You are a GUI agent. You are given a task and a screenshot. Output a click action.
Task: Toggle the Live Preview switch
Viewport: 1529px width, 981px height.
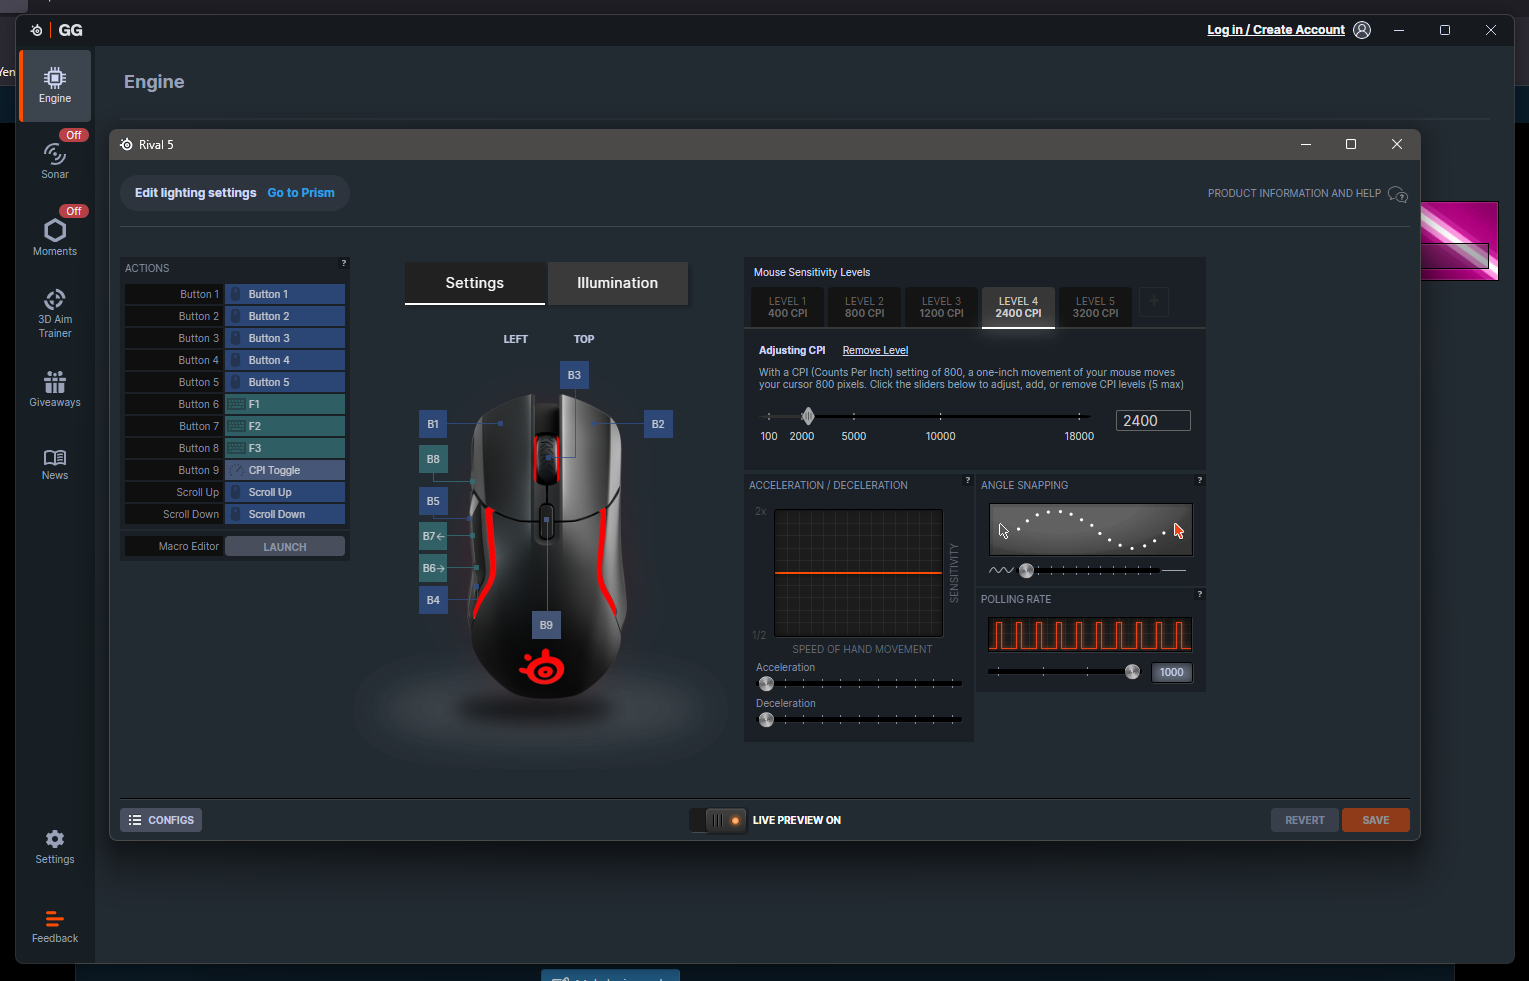click(718, 820)
